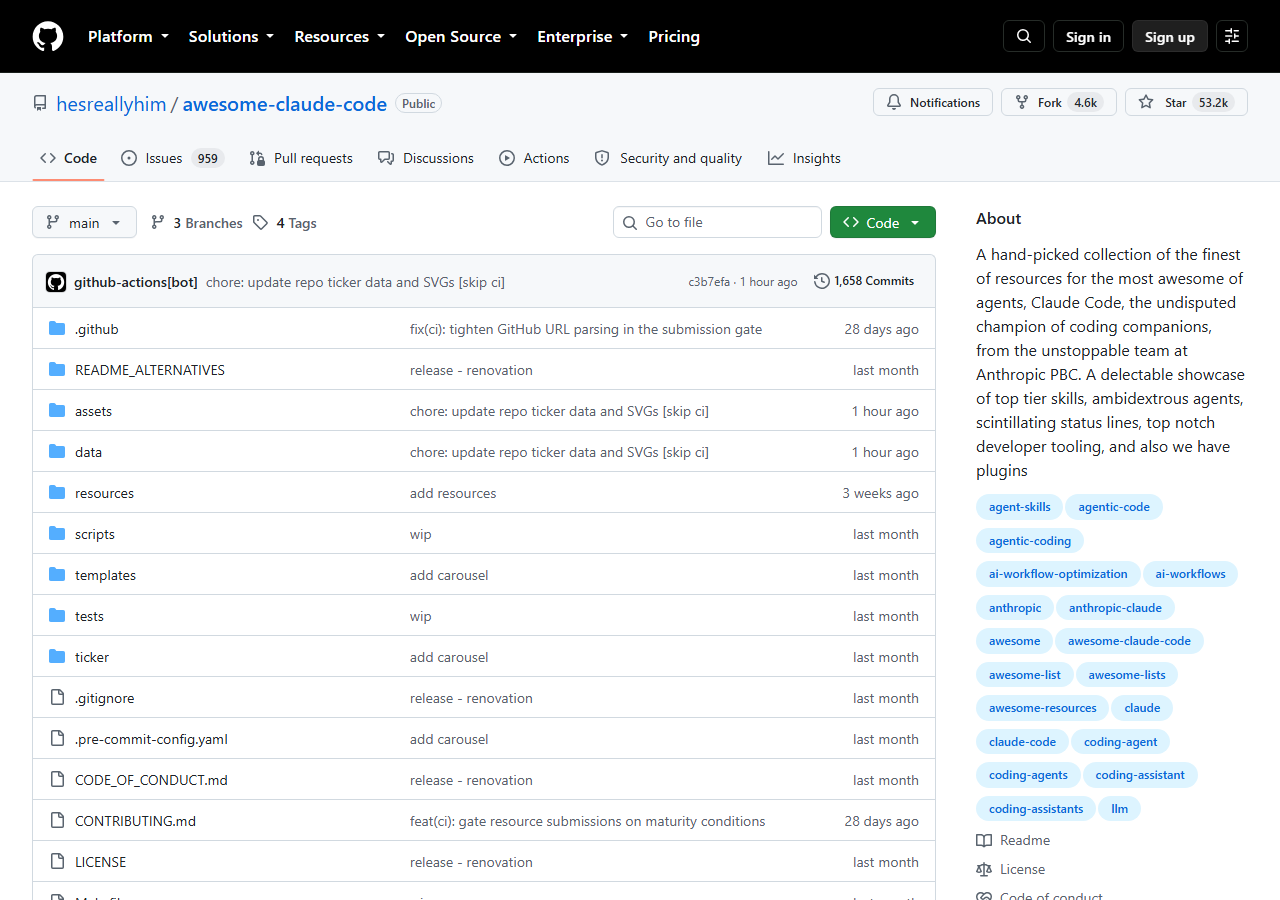This screenshot has height=900, width=1280.
Task: Open the hesreallyhim owner link
Action: 111,104
